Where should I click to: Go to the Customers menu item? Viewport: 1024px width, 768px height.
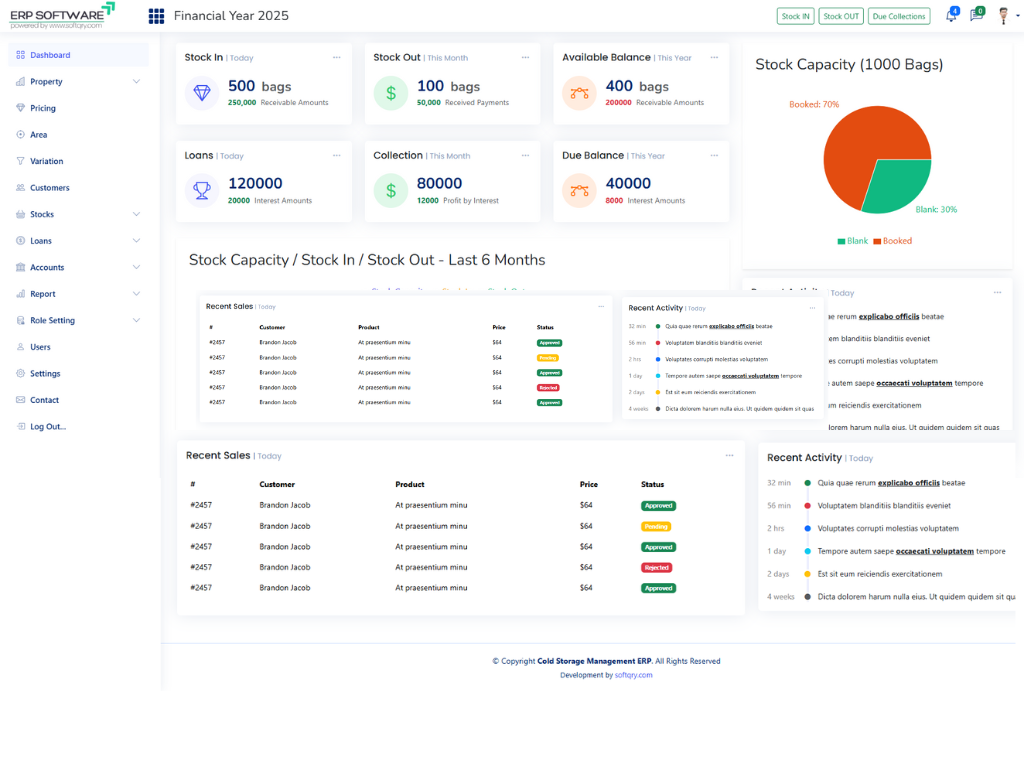coord(49,188)
